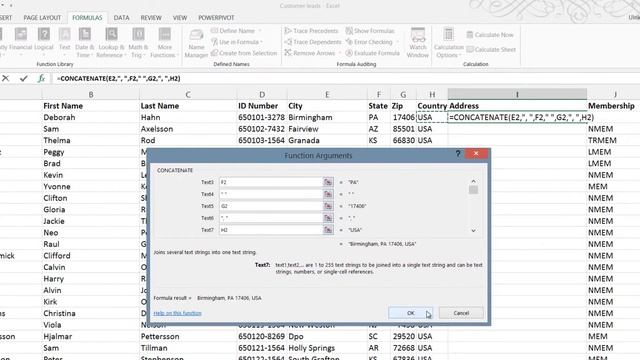Open the Logical functions library
Viewport: 640px width, 360px height.
point(44,42)
